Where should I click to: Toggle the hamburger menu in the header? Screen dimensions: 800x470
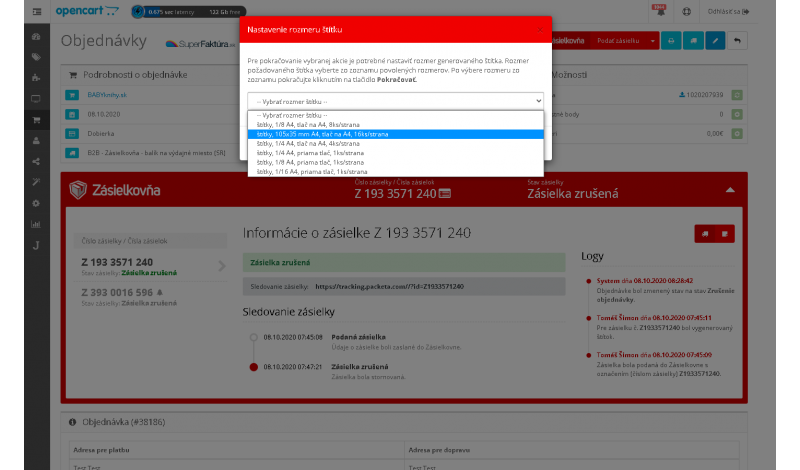(37, 11)
